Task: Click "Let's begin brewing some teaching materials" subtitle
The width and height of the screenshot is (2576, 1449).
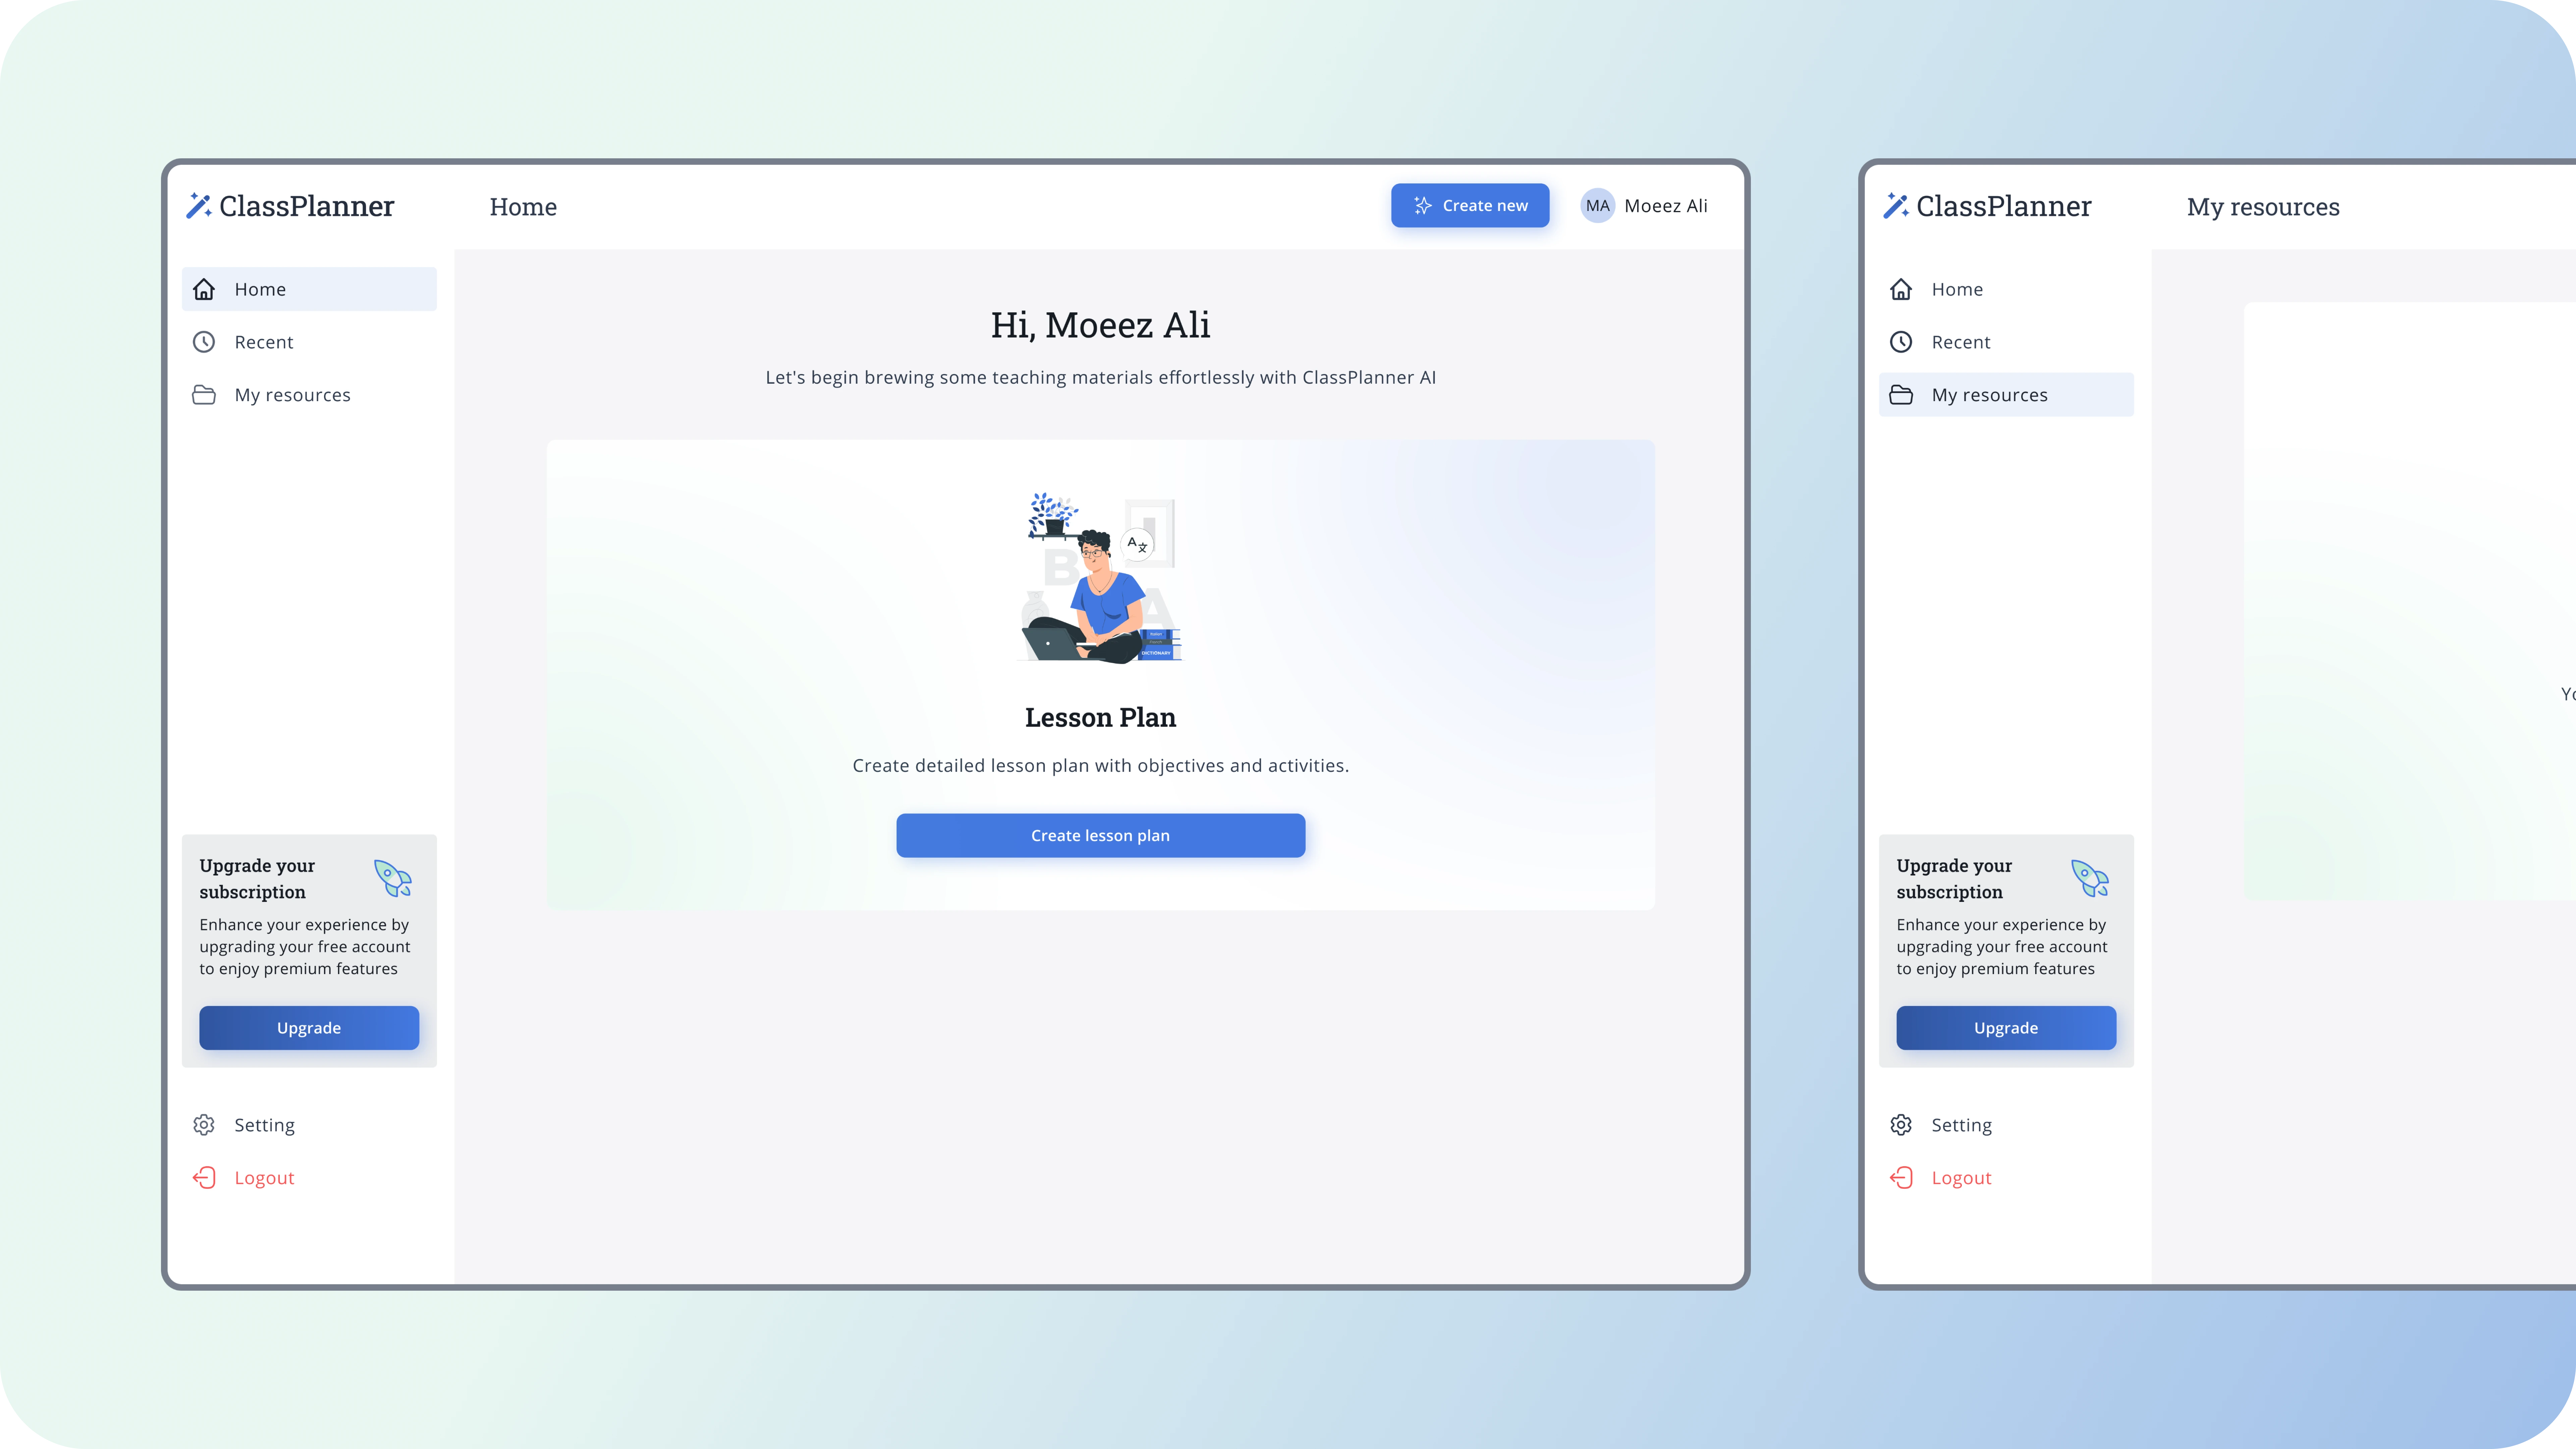Action: click(x=1100, y=378)
